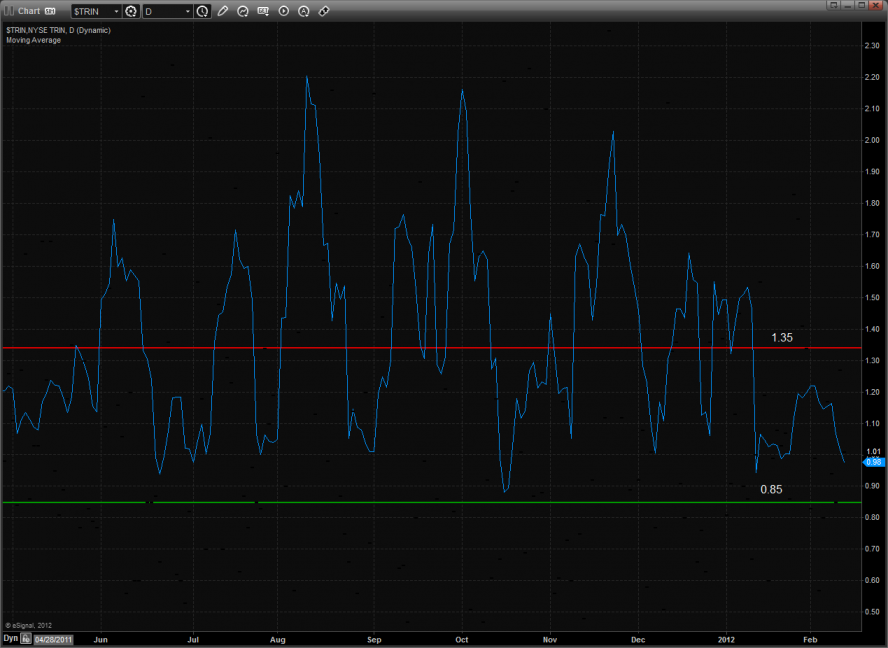Image resolution: width=888 pixels, height=648 pixels.
Task: Click the Aug label on time axis
Action: (278, 640)
